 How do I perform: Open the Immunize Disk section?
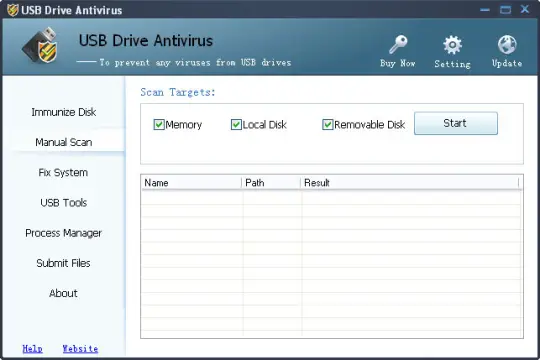[x=64, y=112]
